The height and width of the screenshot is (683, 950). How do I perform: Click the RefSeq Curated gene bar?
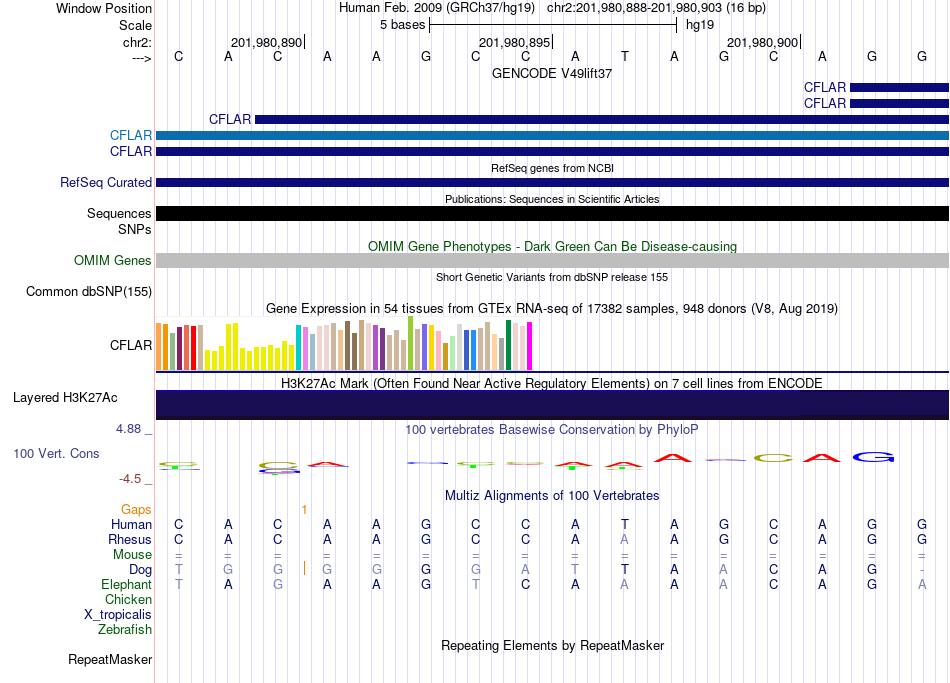[552, 182]
